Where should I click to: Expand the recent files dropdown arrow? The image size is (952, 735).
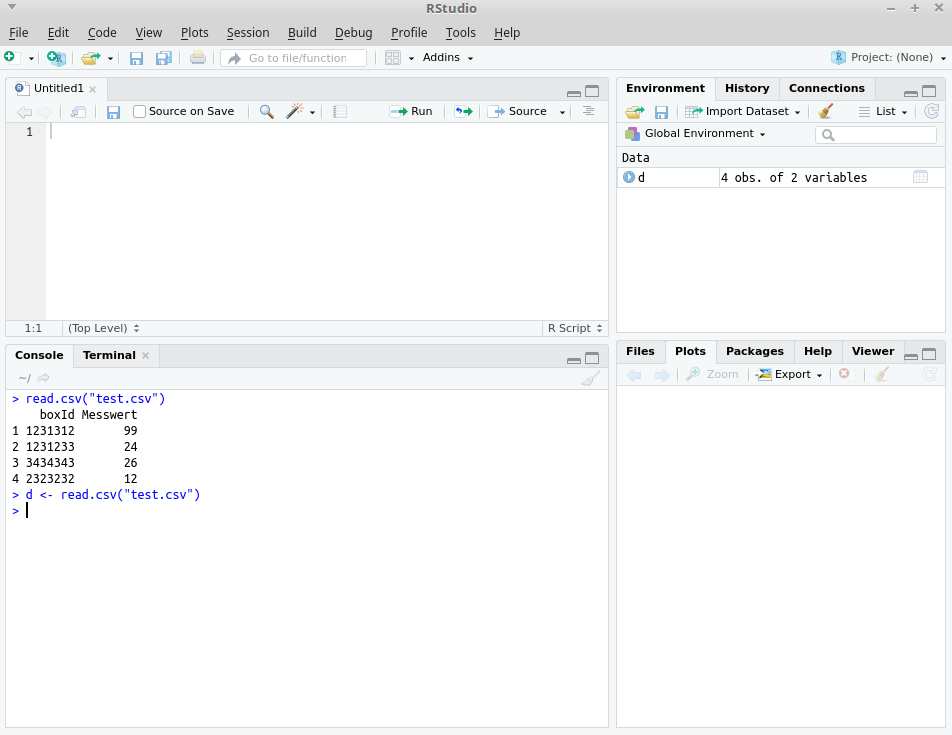[x=110, y=59]
